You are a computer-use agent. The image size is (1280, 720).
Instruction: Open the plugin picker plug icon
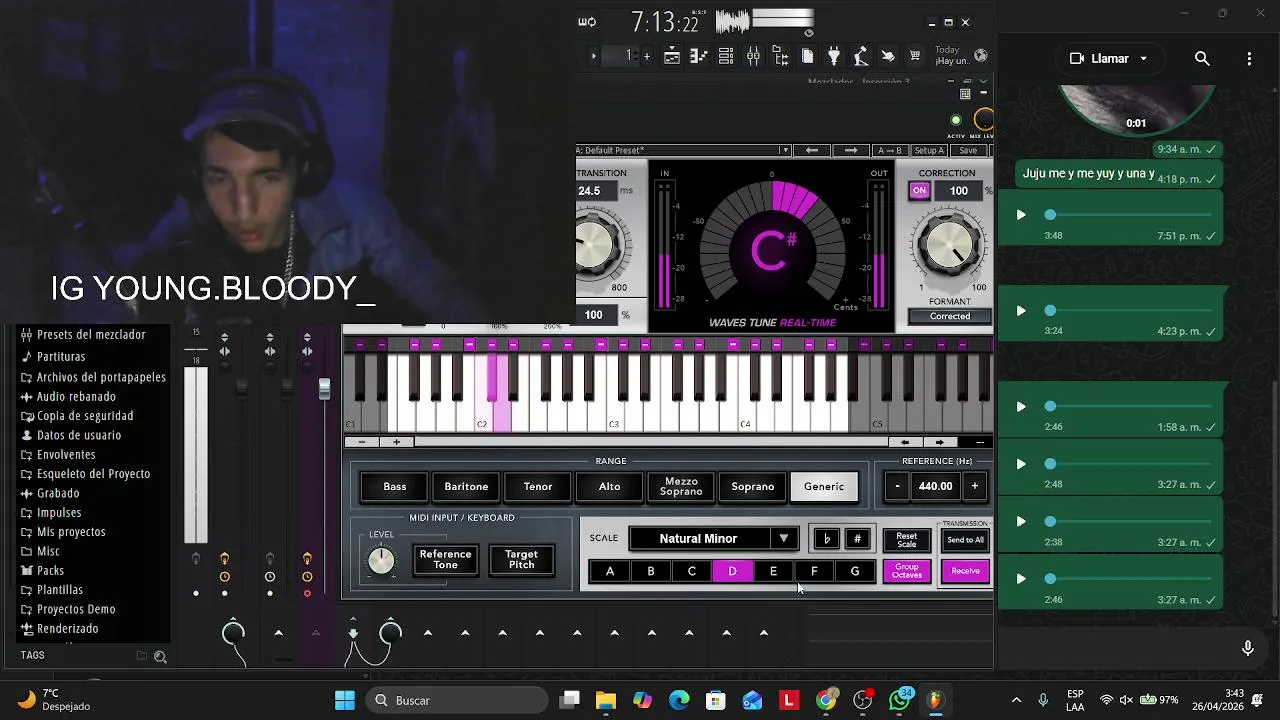point(834,56)
